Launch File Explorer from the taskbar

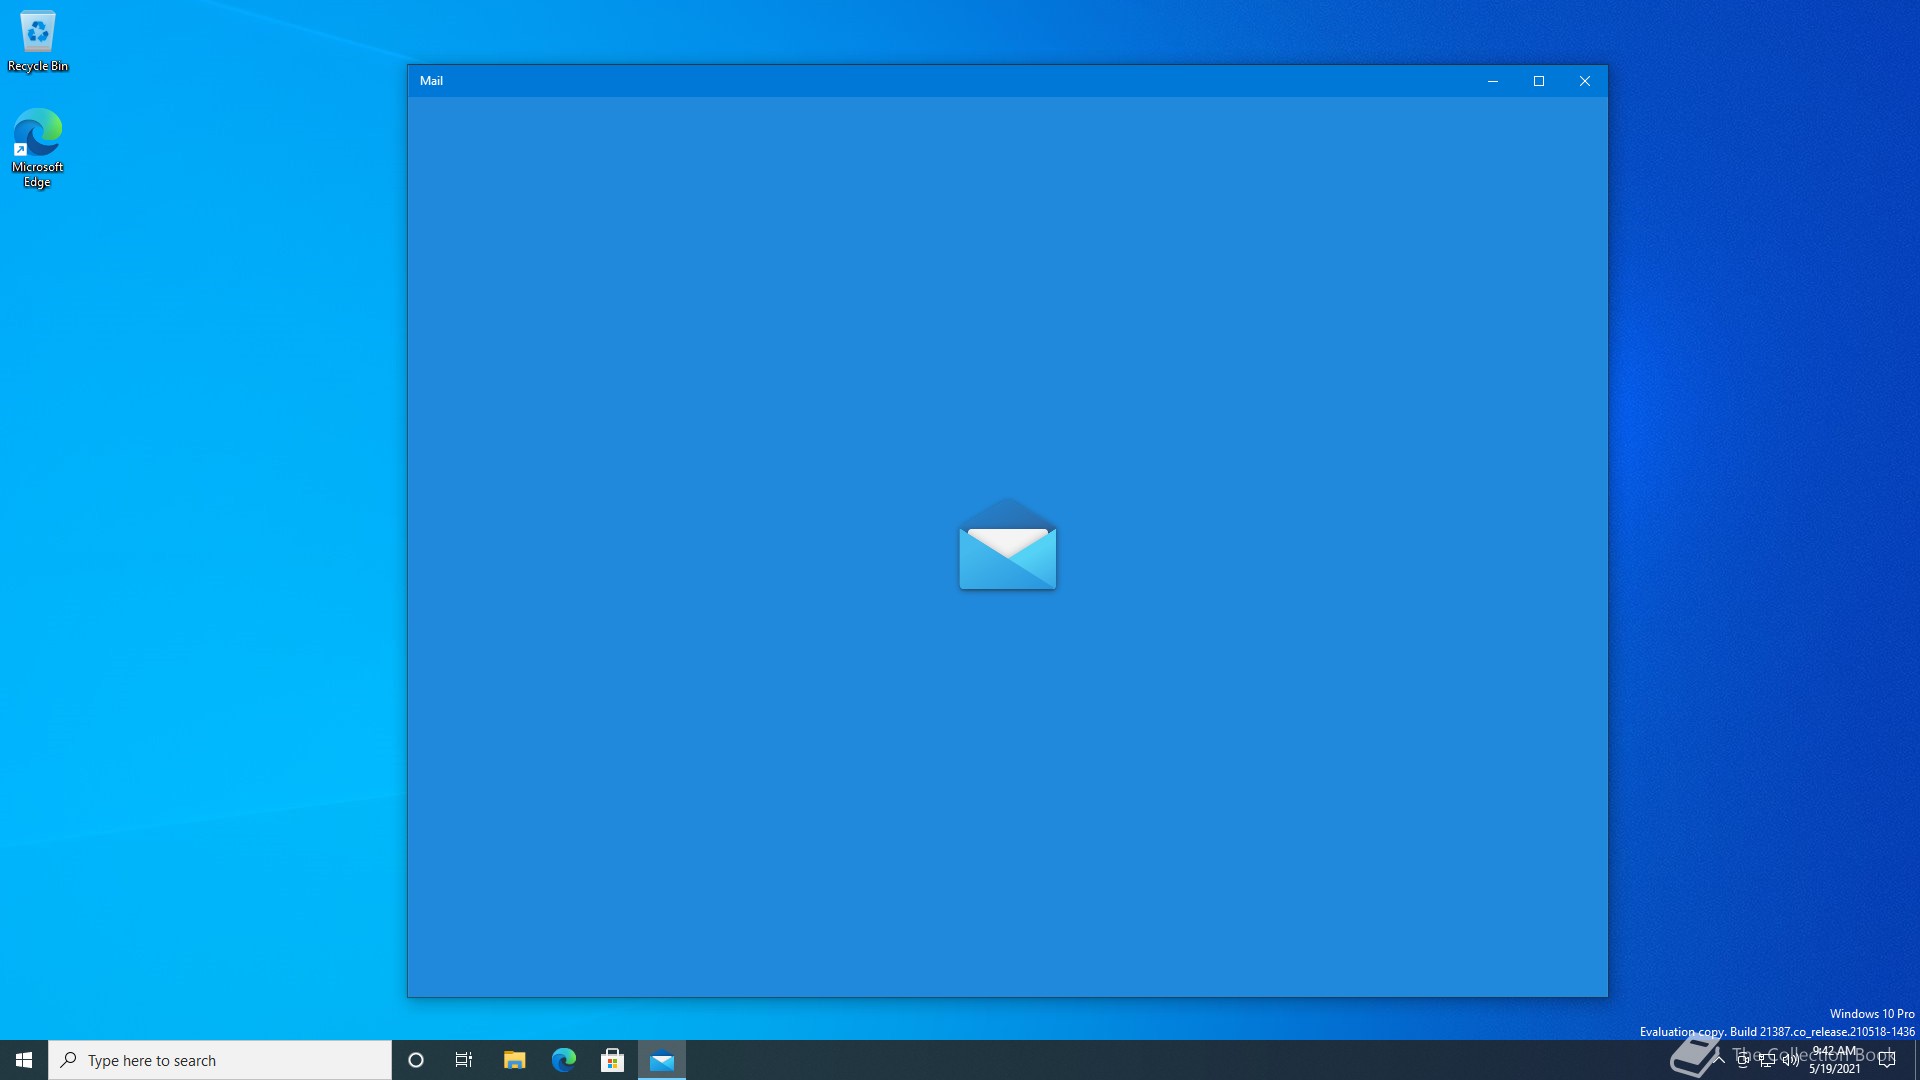514,1060
